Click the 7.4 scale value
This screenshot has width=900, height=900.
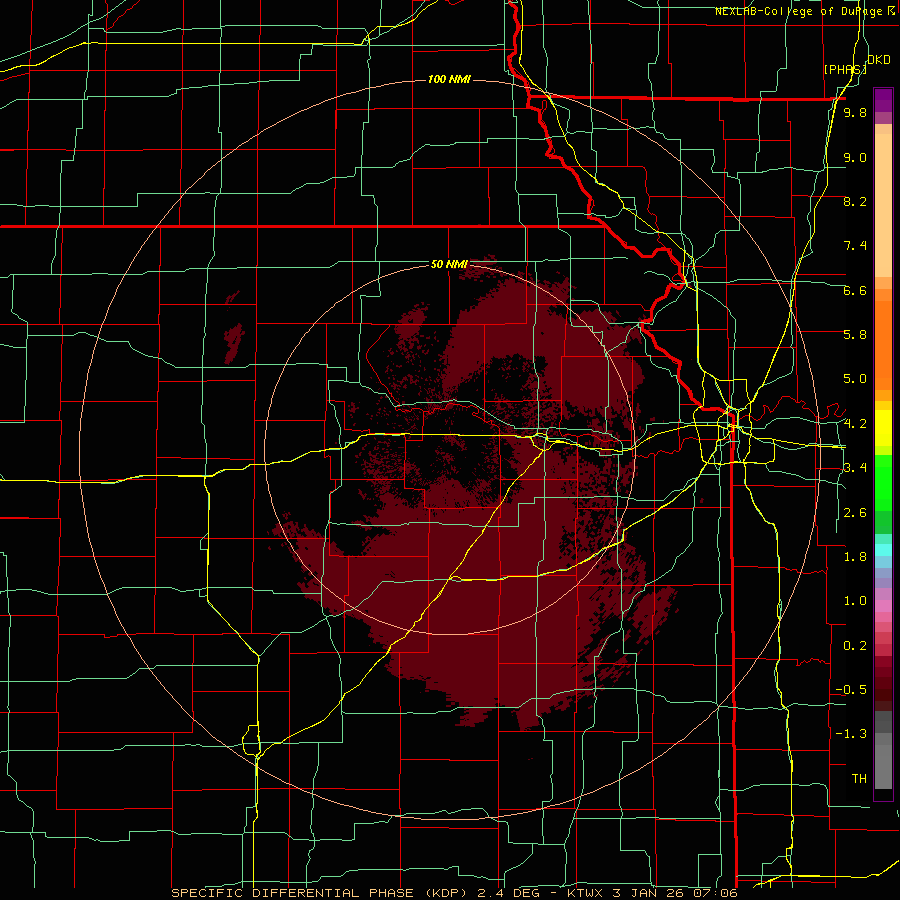click(x=855, y=246)
